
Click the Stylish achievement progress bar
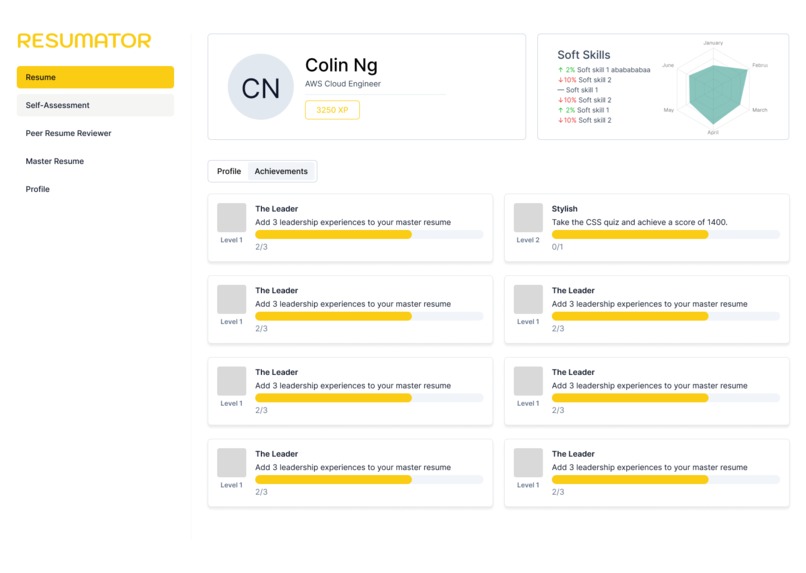[666, 234]
